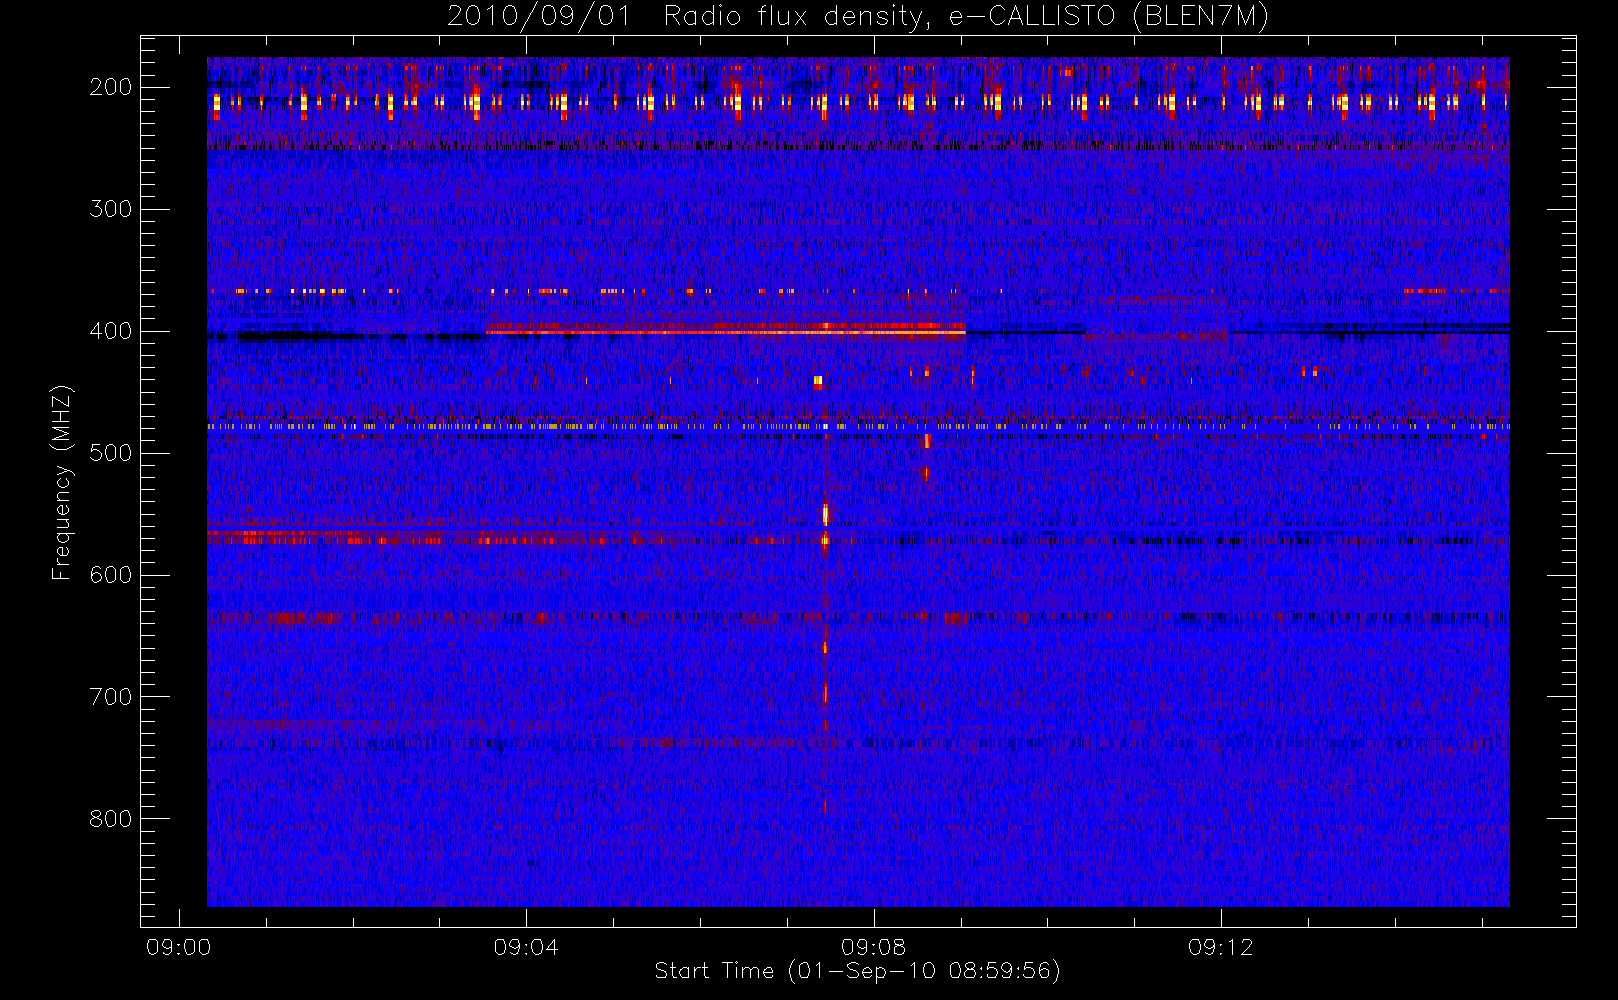Click the bright burst near 550 MHz

point(825,515)
